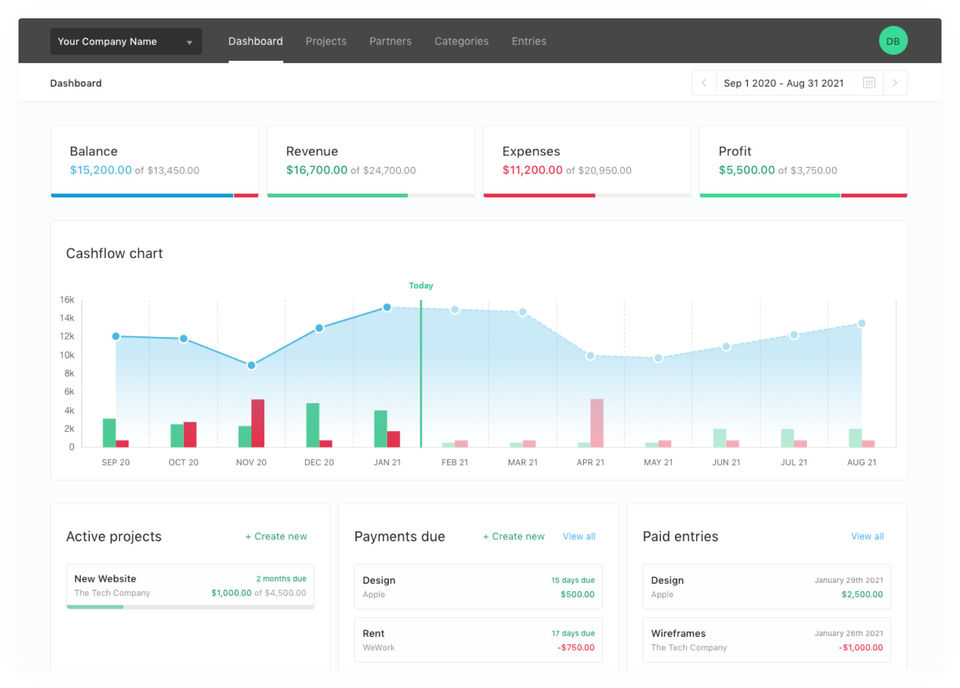This screenshot has width=960, height=688.
Task: Open the Projects tab
Action: point(326,41)
